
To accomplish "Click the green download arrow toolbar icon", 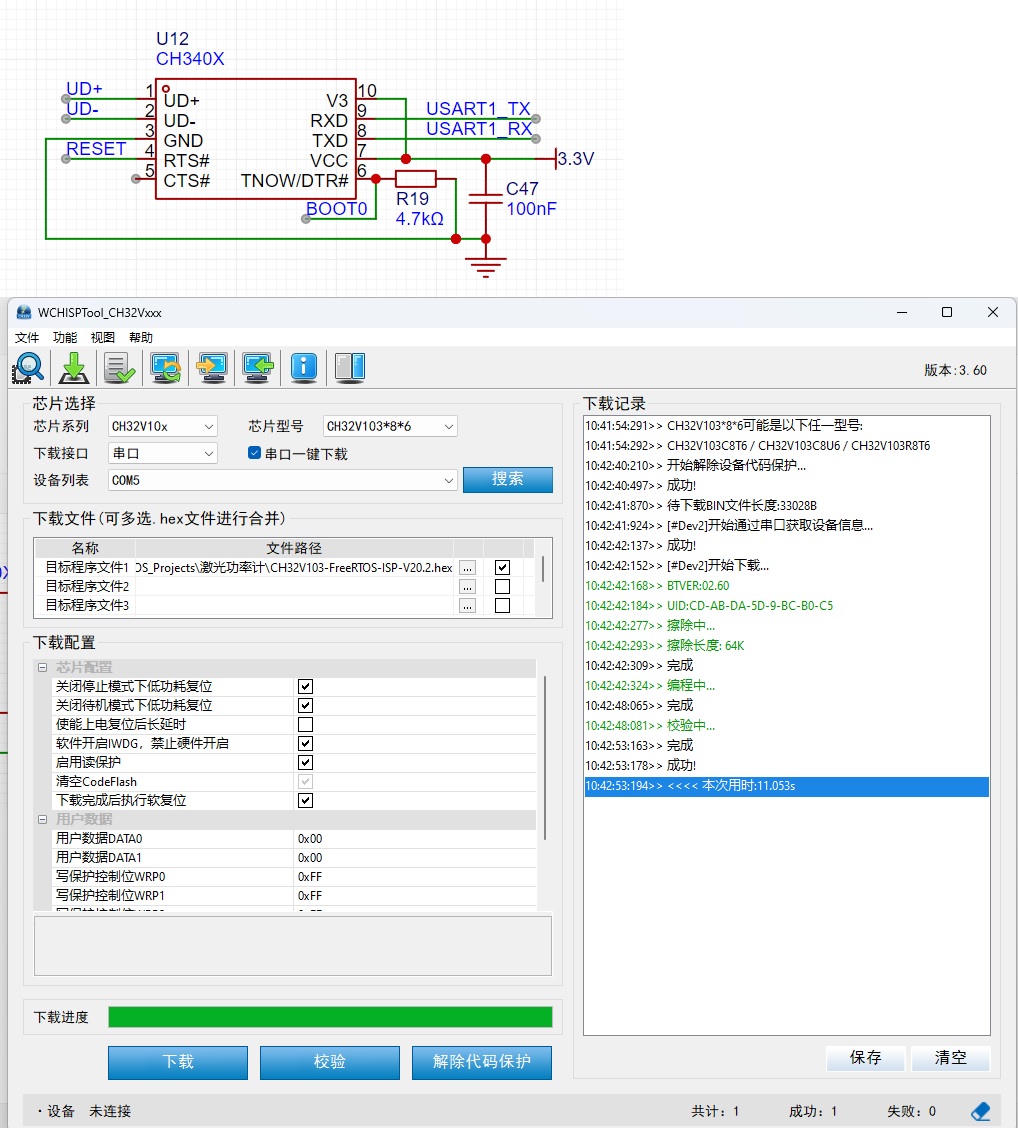I will coord(75,368).
